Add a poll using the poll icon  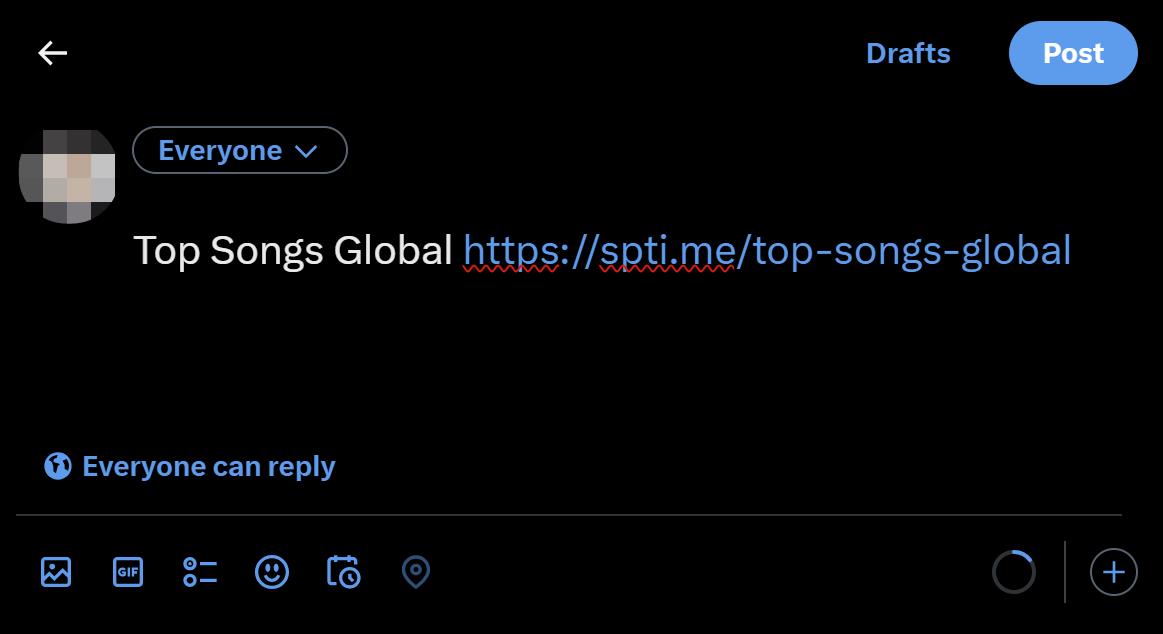pyautogui.click(x=200, y=572)
